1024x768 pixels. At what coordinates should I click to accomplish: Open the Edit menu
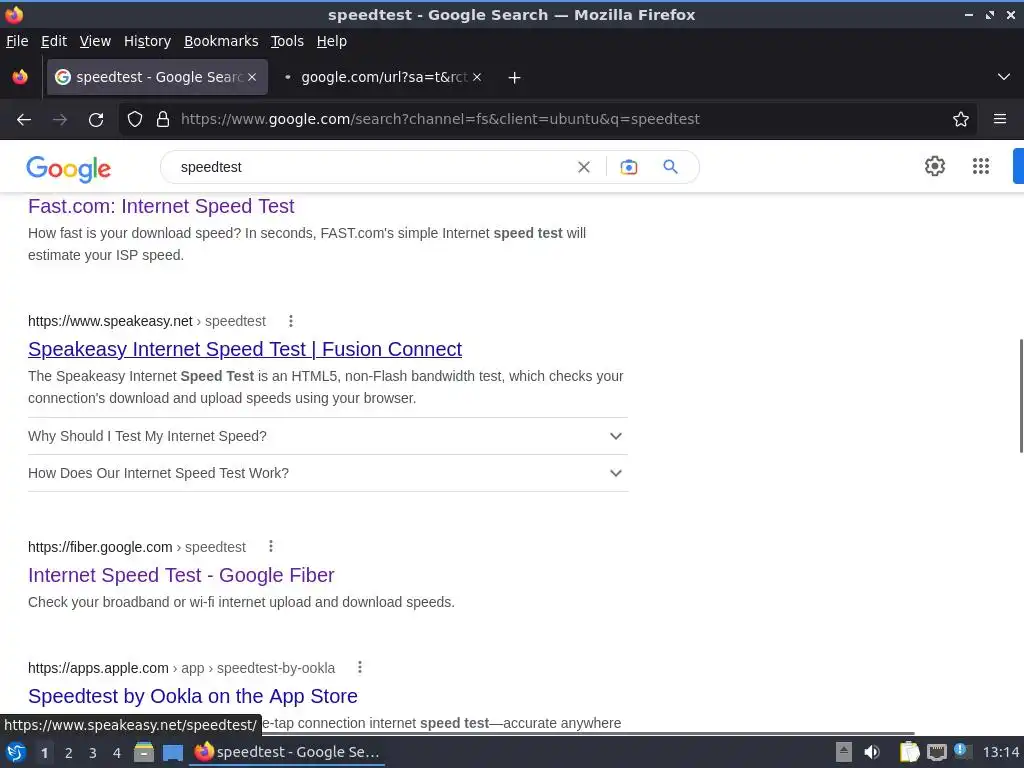click(54, 41)
